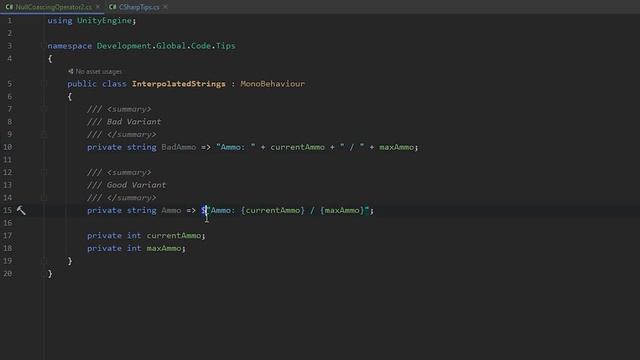
Task: Click Development in the namespace declaration
Action: [124, 46]
